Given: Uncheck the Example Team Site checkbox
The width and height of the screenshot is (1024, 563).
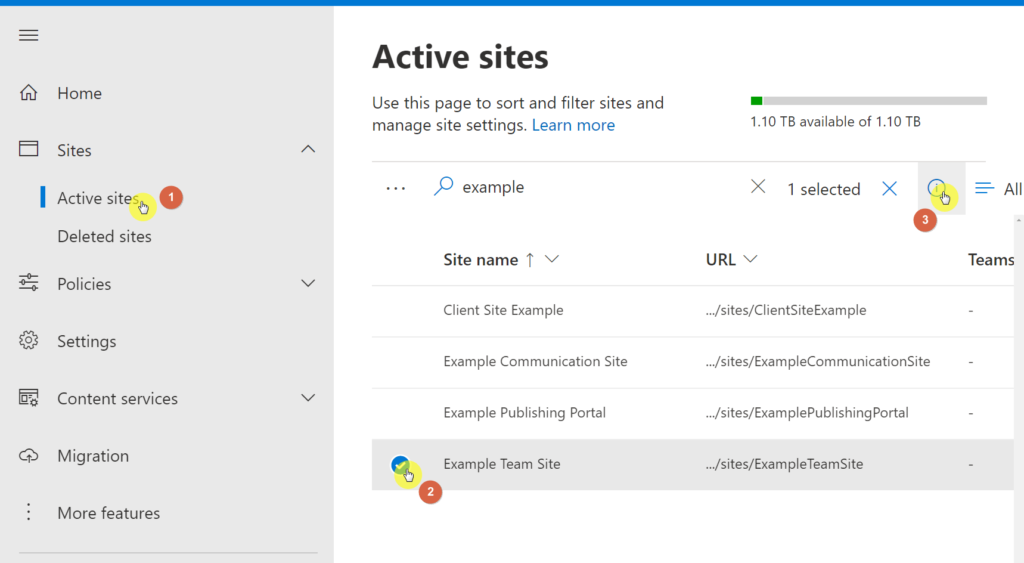Looking at the screenshot, I should [400, 464].
